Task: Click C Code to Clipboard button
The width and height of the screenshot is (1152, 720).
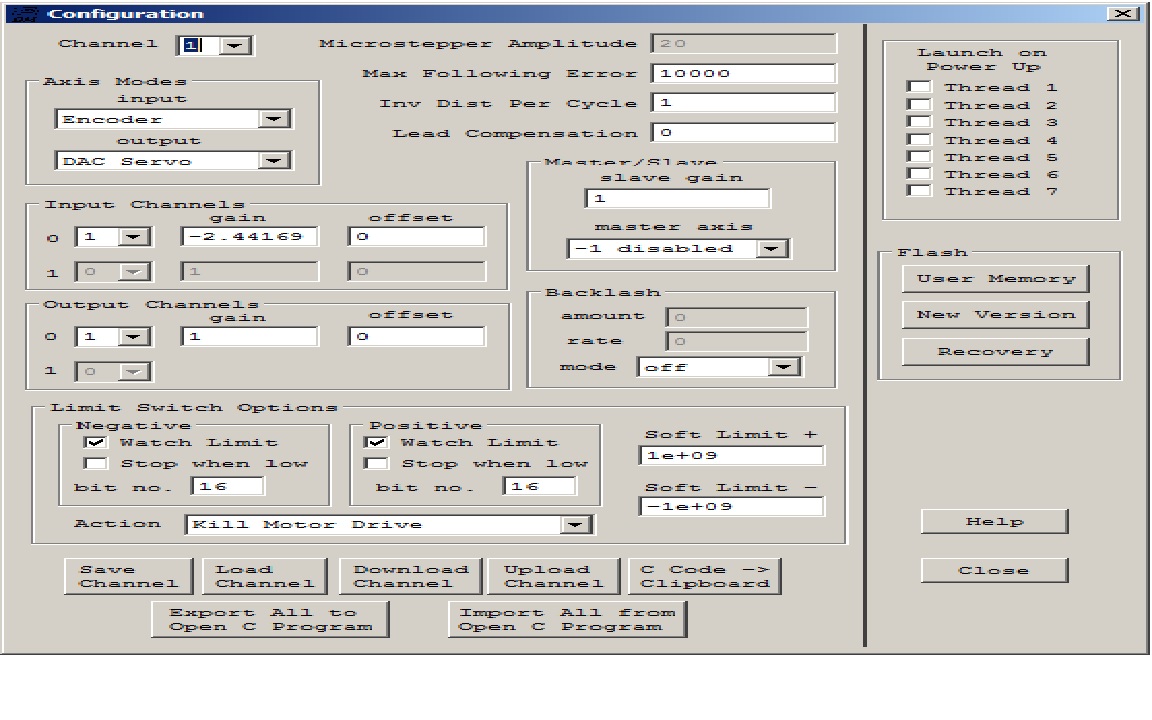Action: 704,577
